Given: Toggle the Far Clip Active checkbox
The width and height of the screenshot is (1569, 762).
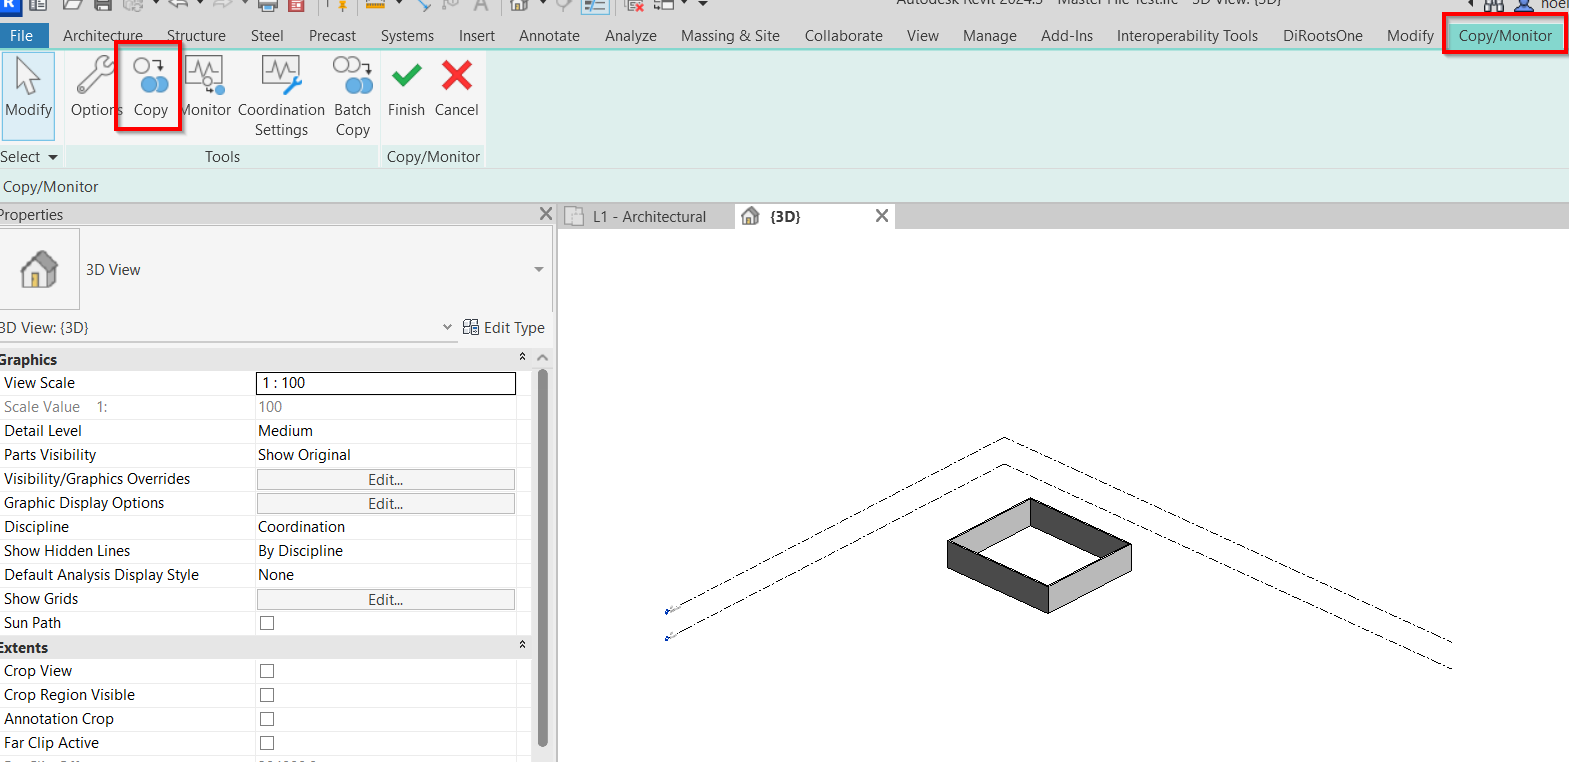Looking at the screenshot, I should [267, 743].
